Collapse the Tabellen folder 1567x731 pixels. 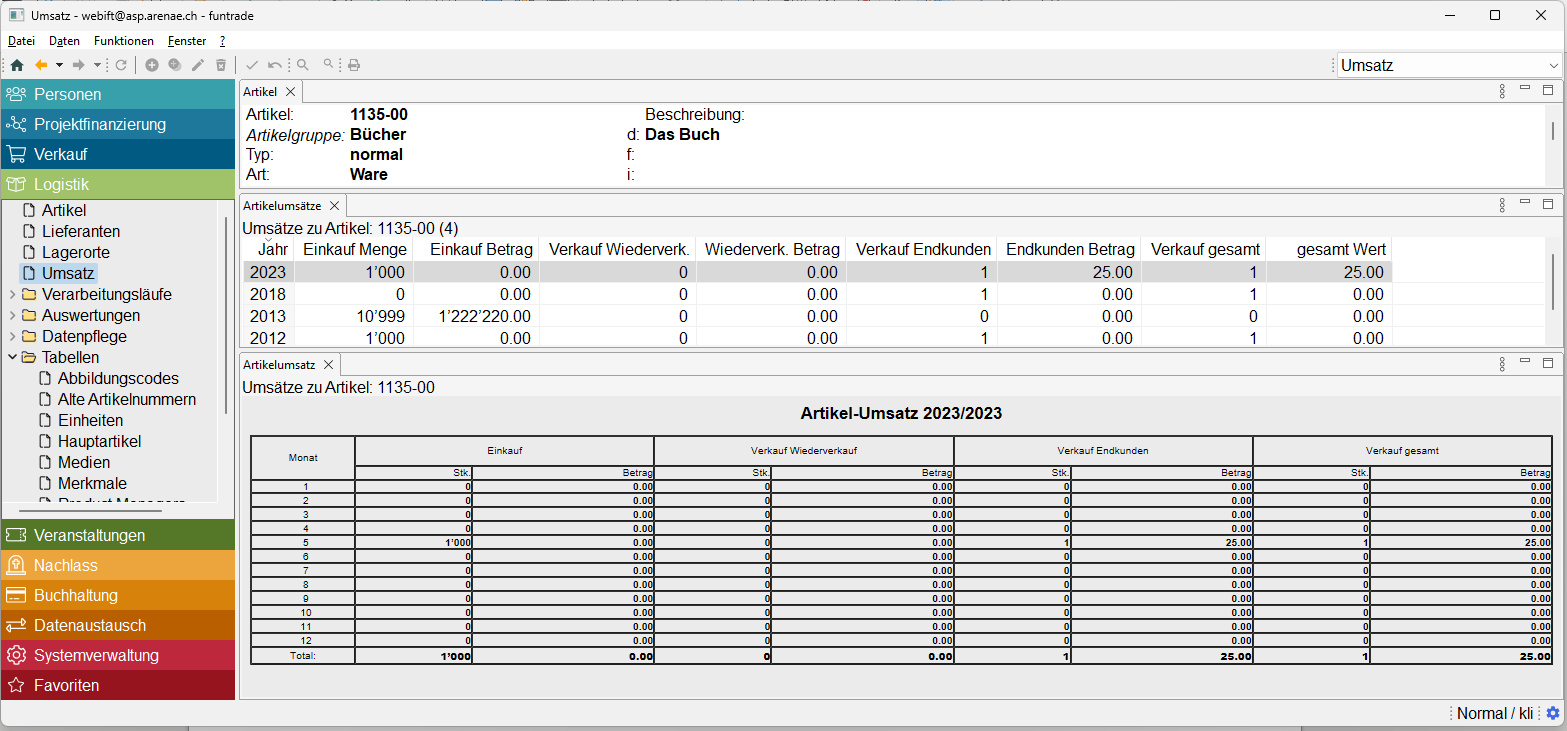(x=12, y=357)
